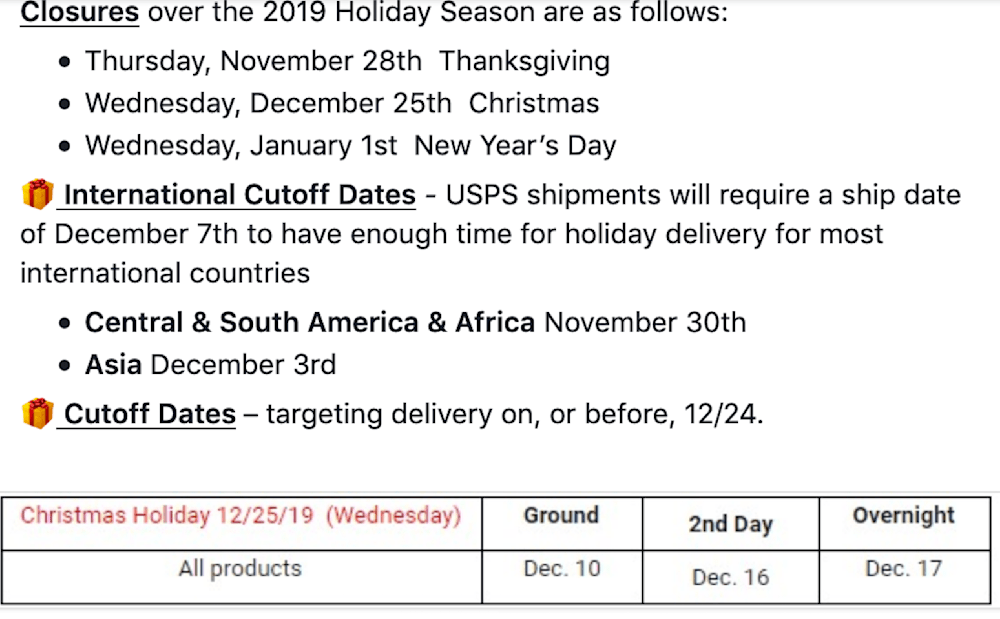The width and height of the screenshot is (1000, 619).
Task: Select the bold Asia label
Action: tap(113, 365)
